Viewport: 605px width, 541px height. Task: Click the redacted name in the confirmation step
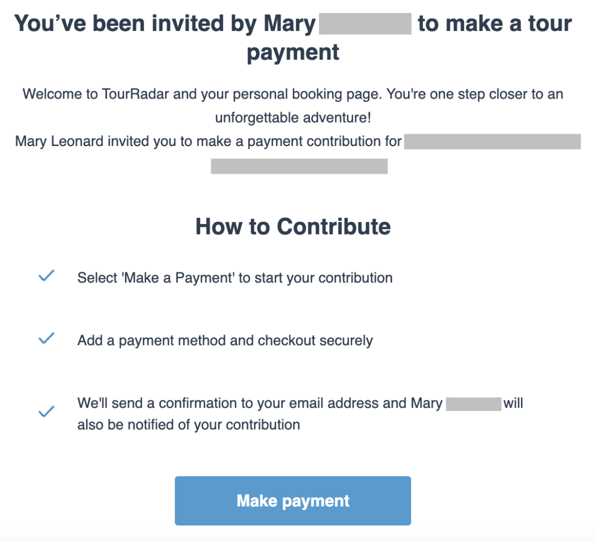[473, 404]
